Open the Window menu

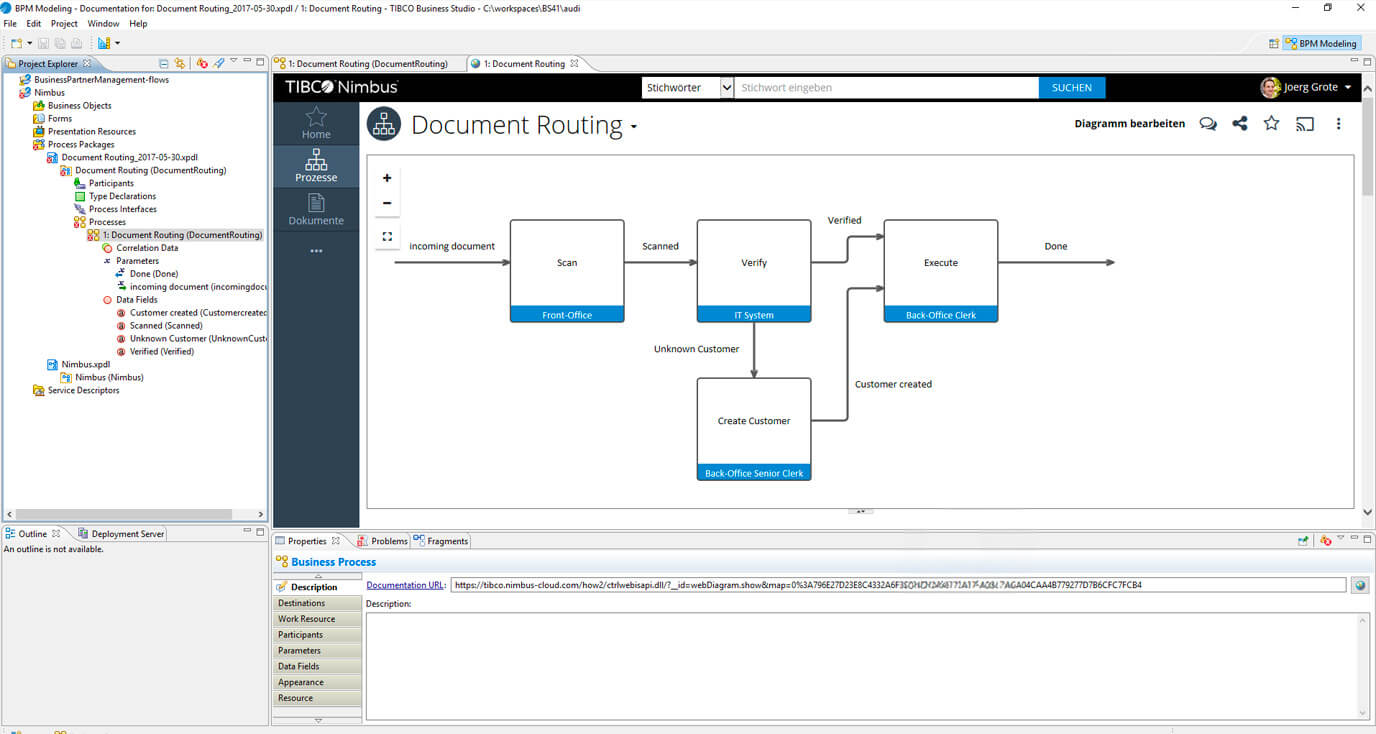tap(103, 23)
